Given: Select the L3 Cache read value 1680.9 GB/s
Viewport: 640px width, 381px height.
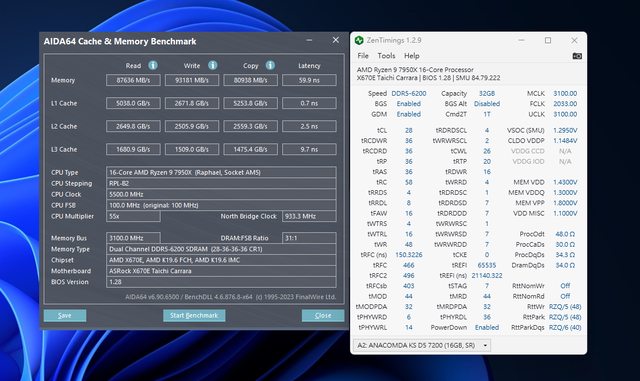Looking at the screenshot, I should click(133, 149).
